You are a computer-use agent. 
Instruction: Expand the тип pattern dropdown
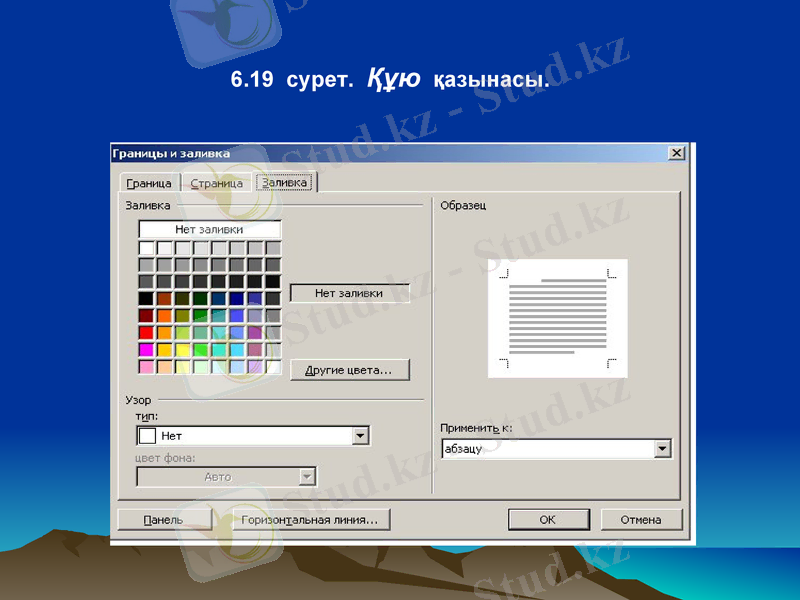tap(360, 435)
